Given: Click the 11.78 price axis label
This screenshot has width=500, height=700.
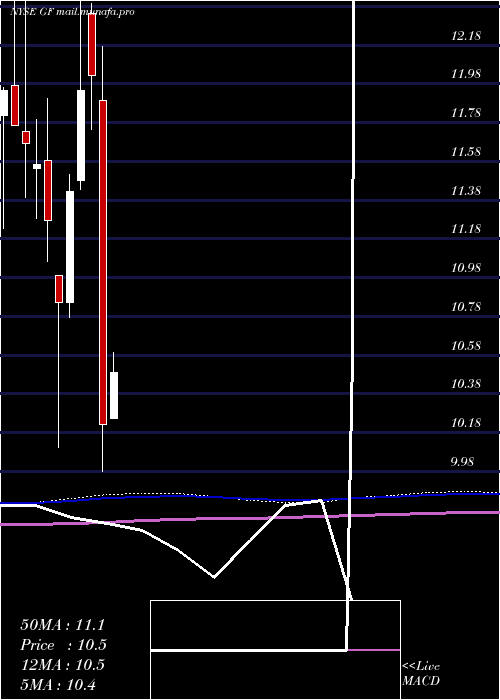Looking at the screenshot, I should coord(466,112).
